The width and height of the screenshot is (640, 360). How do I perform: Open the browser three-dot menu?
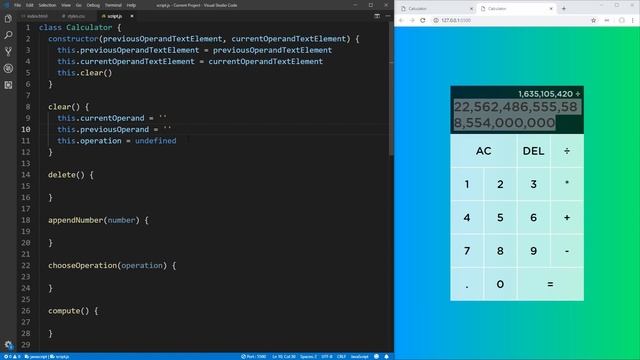click(x=633, y=20)
